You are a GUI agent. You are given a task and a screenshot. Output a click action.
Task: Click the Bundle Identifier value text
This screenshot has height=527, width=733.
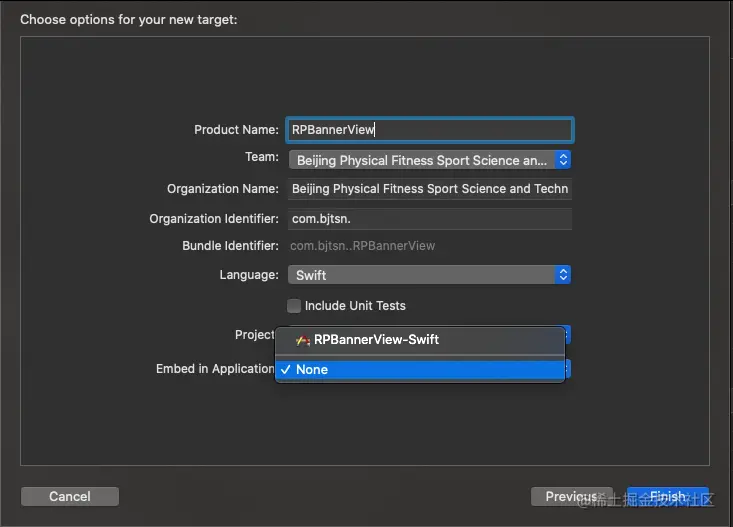click(x=363, y=246)
